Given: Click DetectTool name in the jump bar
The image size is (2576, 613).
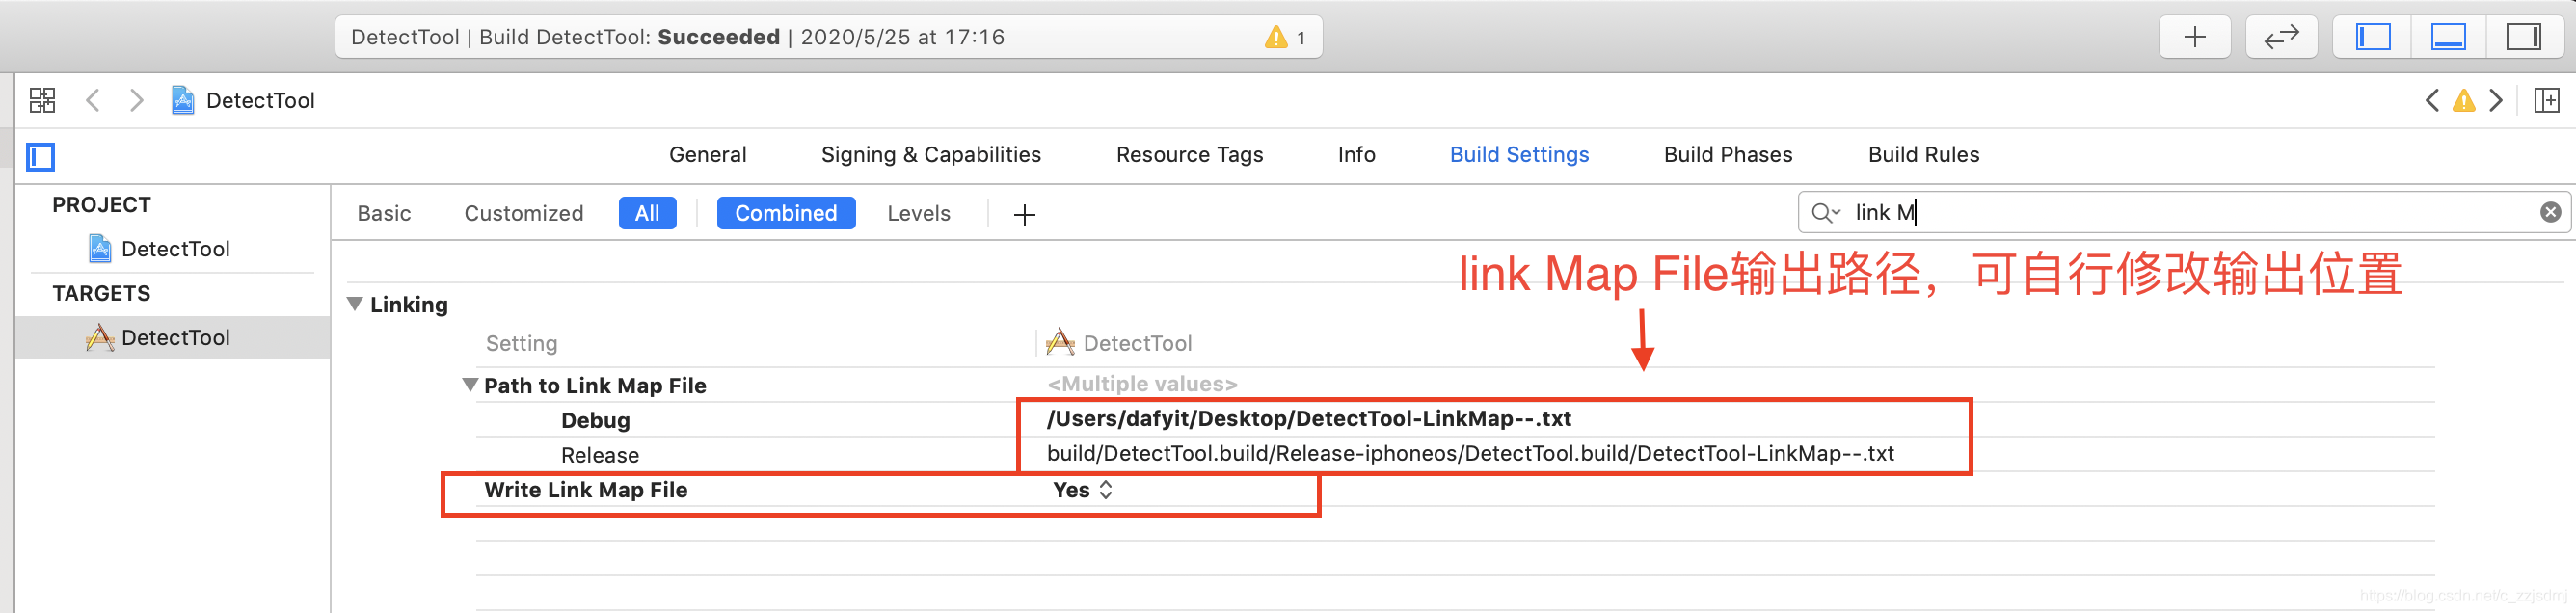Looking at the screenshot, I should pyautogui.click(x=260, y=100).
